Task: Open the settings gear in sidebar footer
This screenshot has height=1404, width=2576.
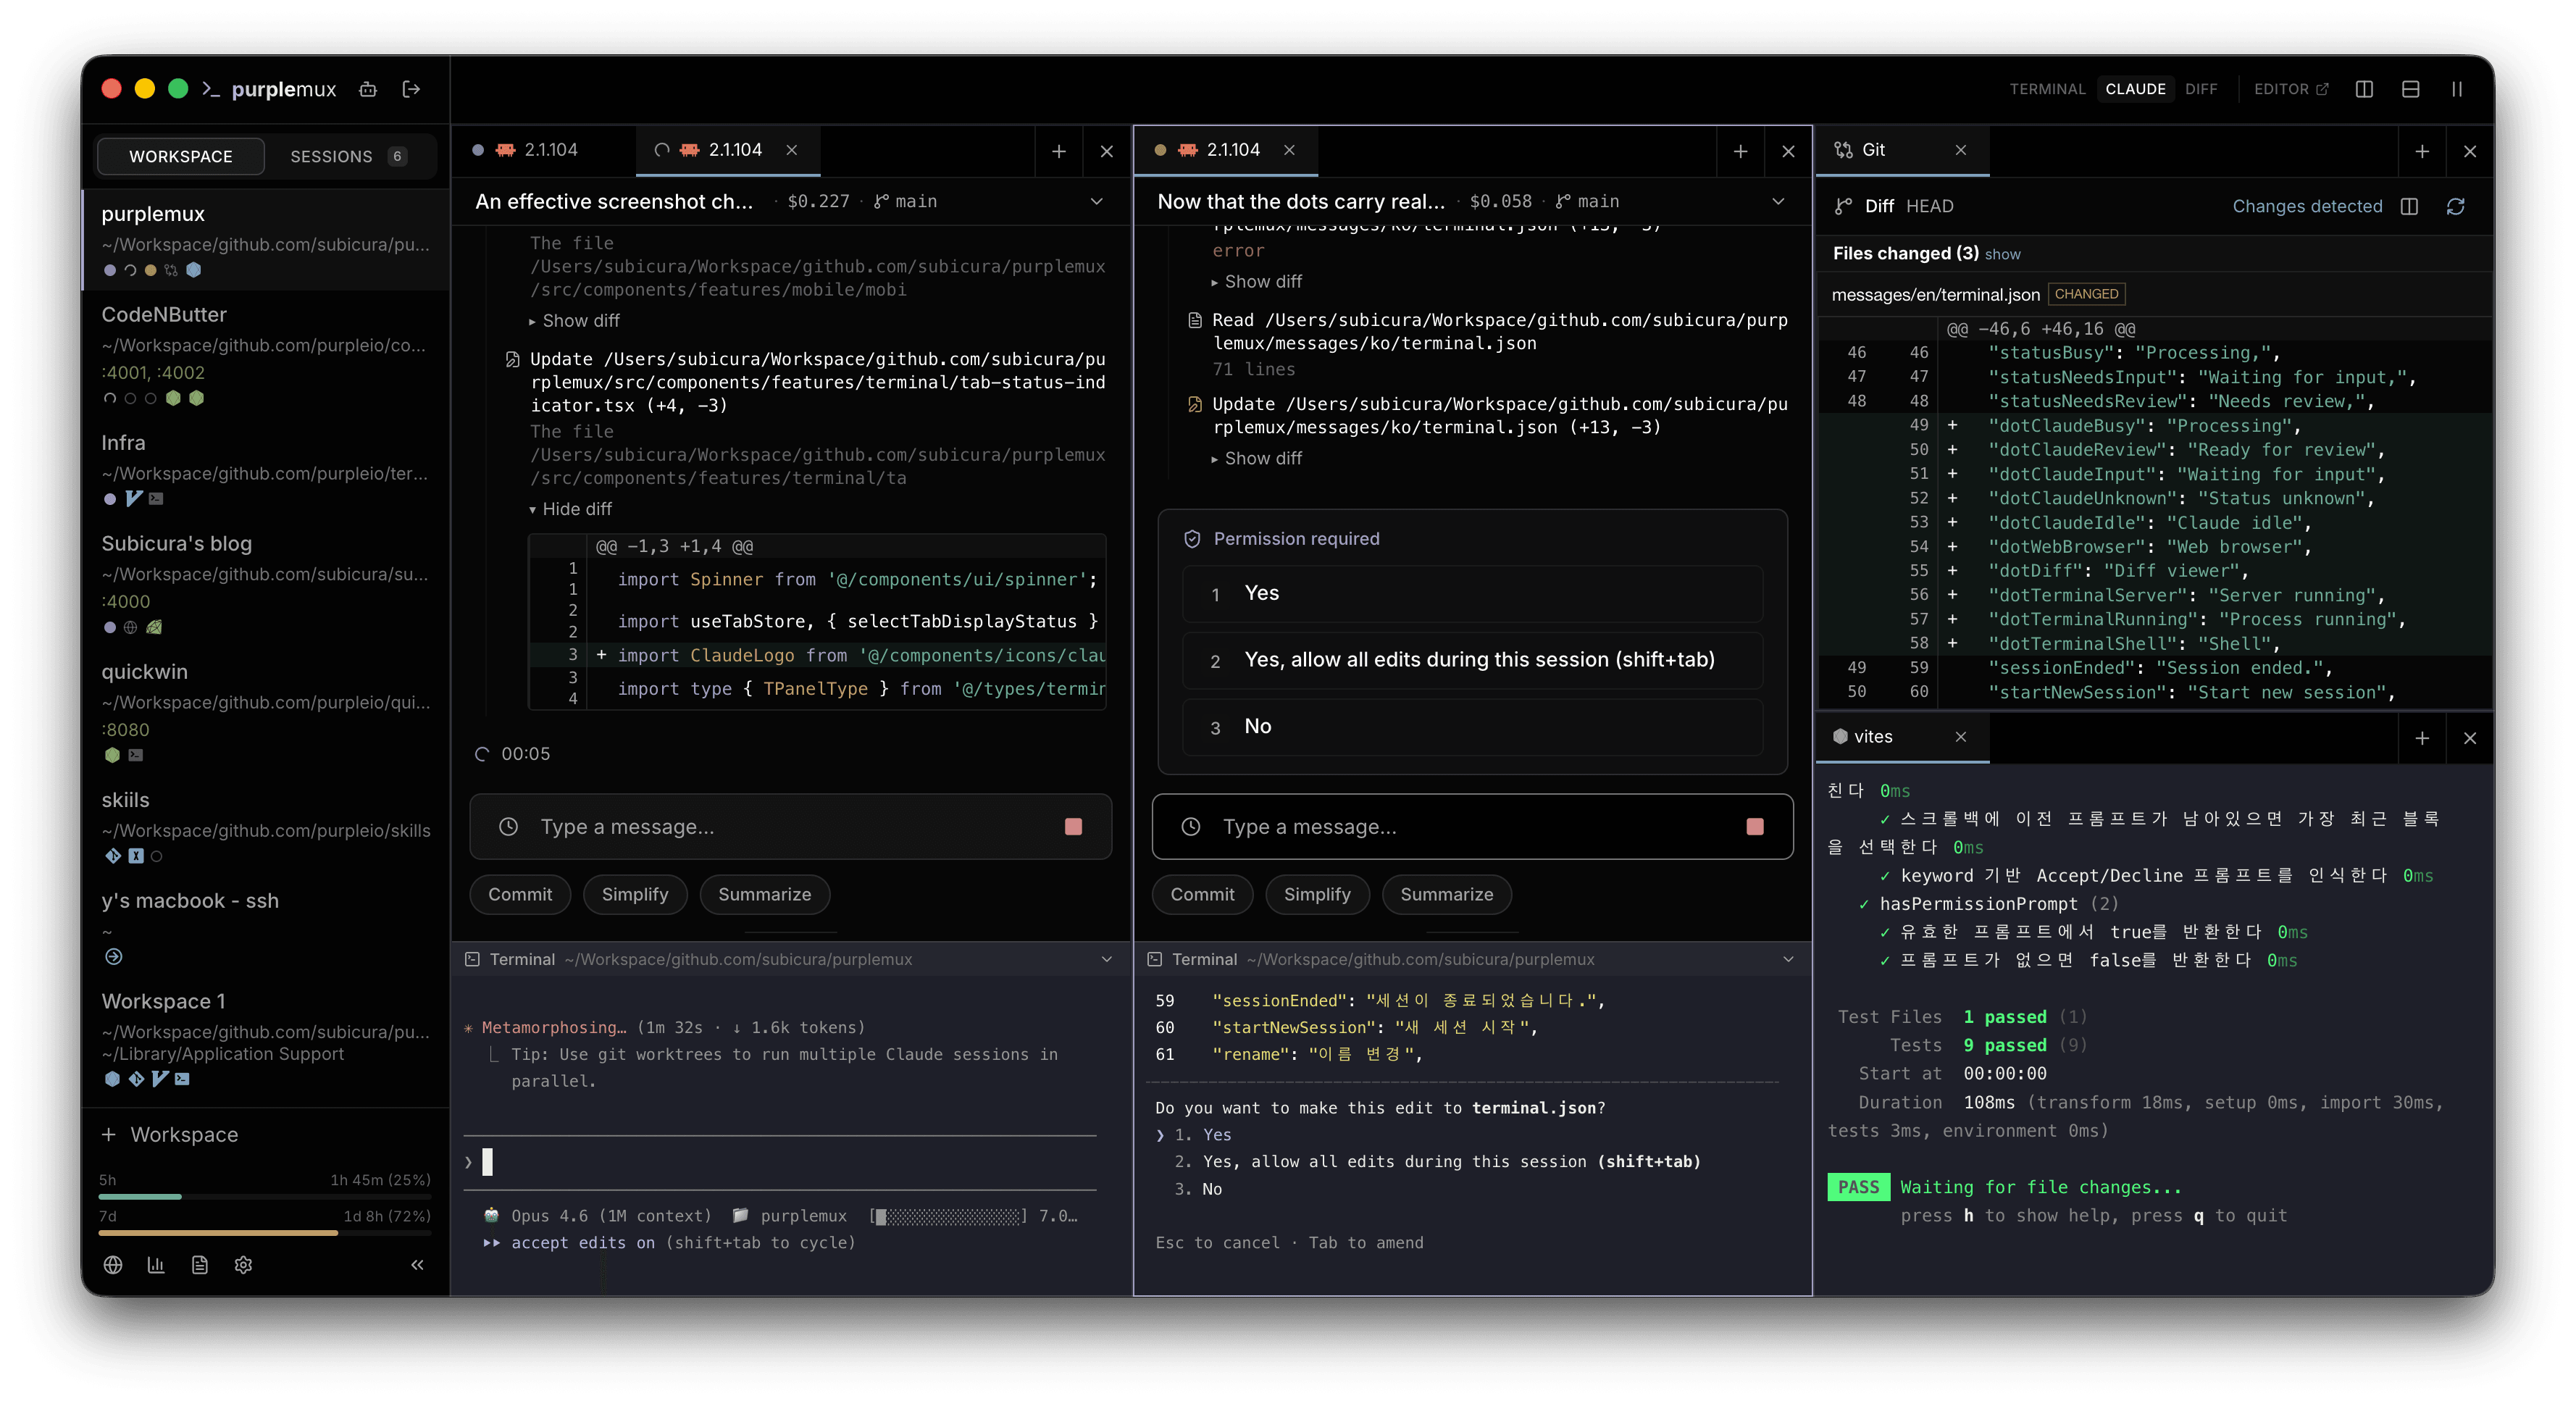Action: click(x=243, y=1265)
